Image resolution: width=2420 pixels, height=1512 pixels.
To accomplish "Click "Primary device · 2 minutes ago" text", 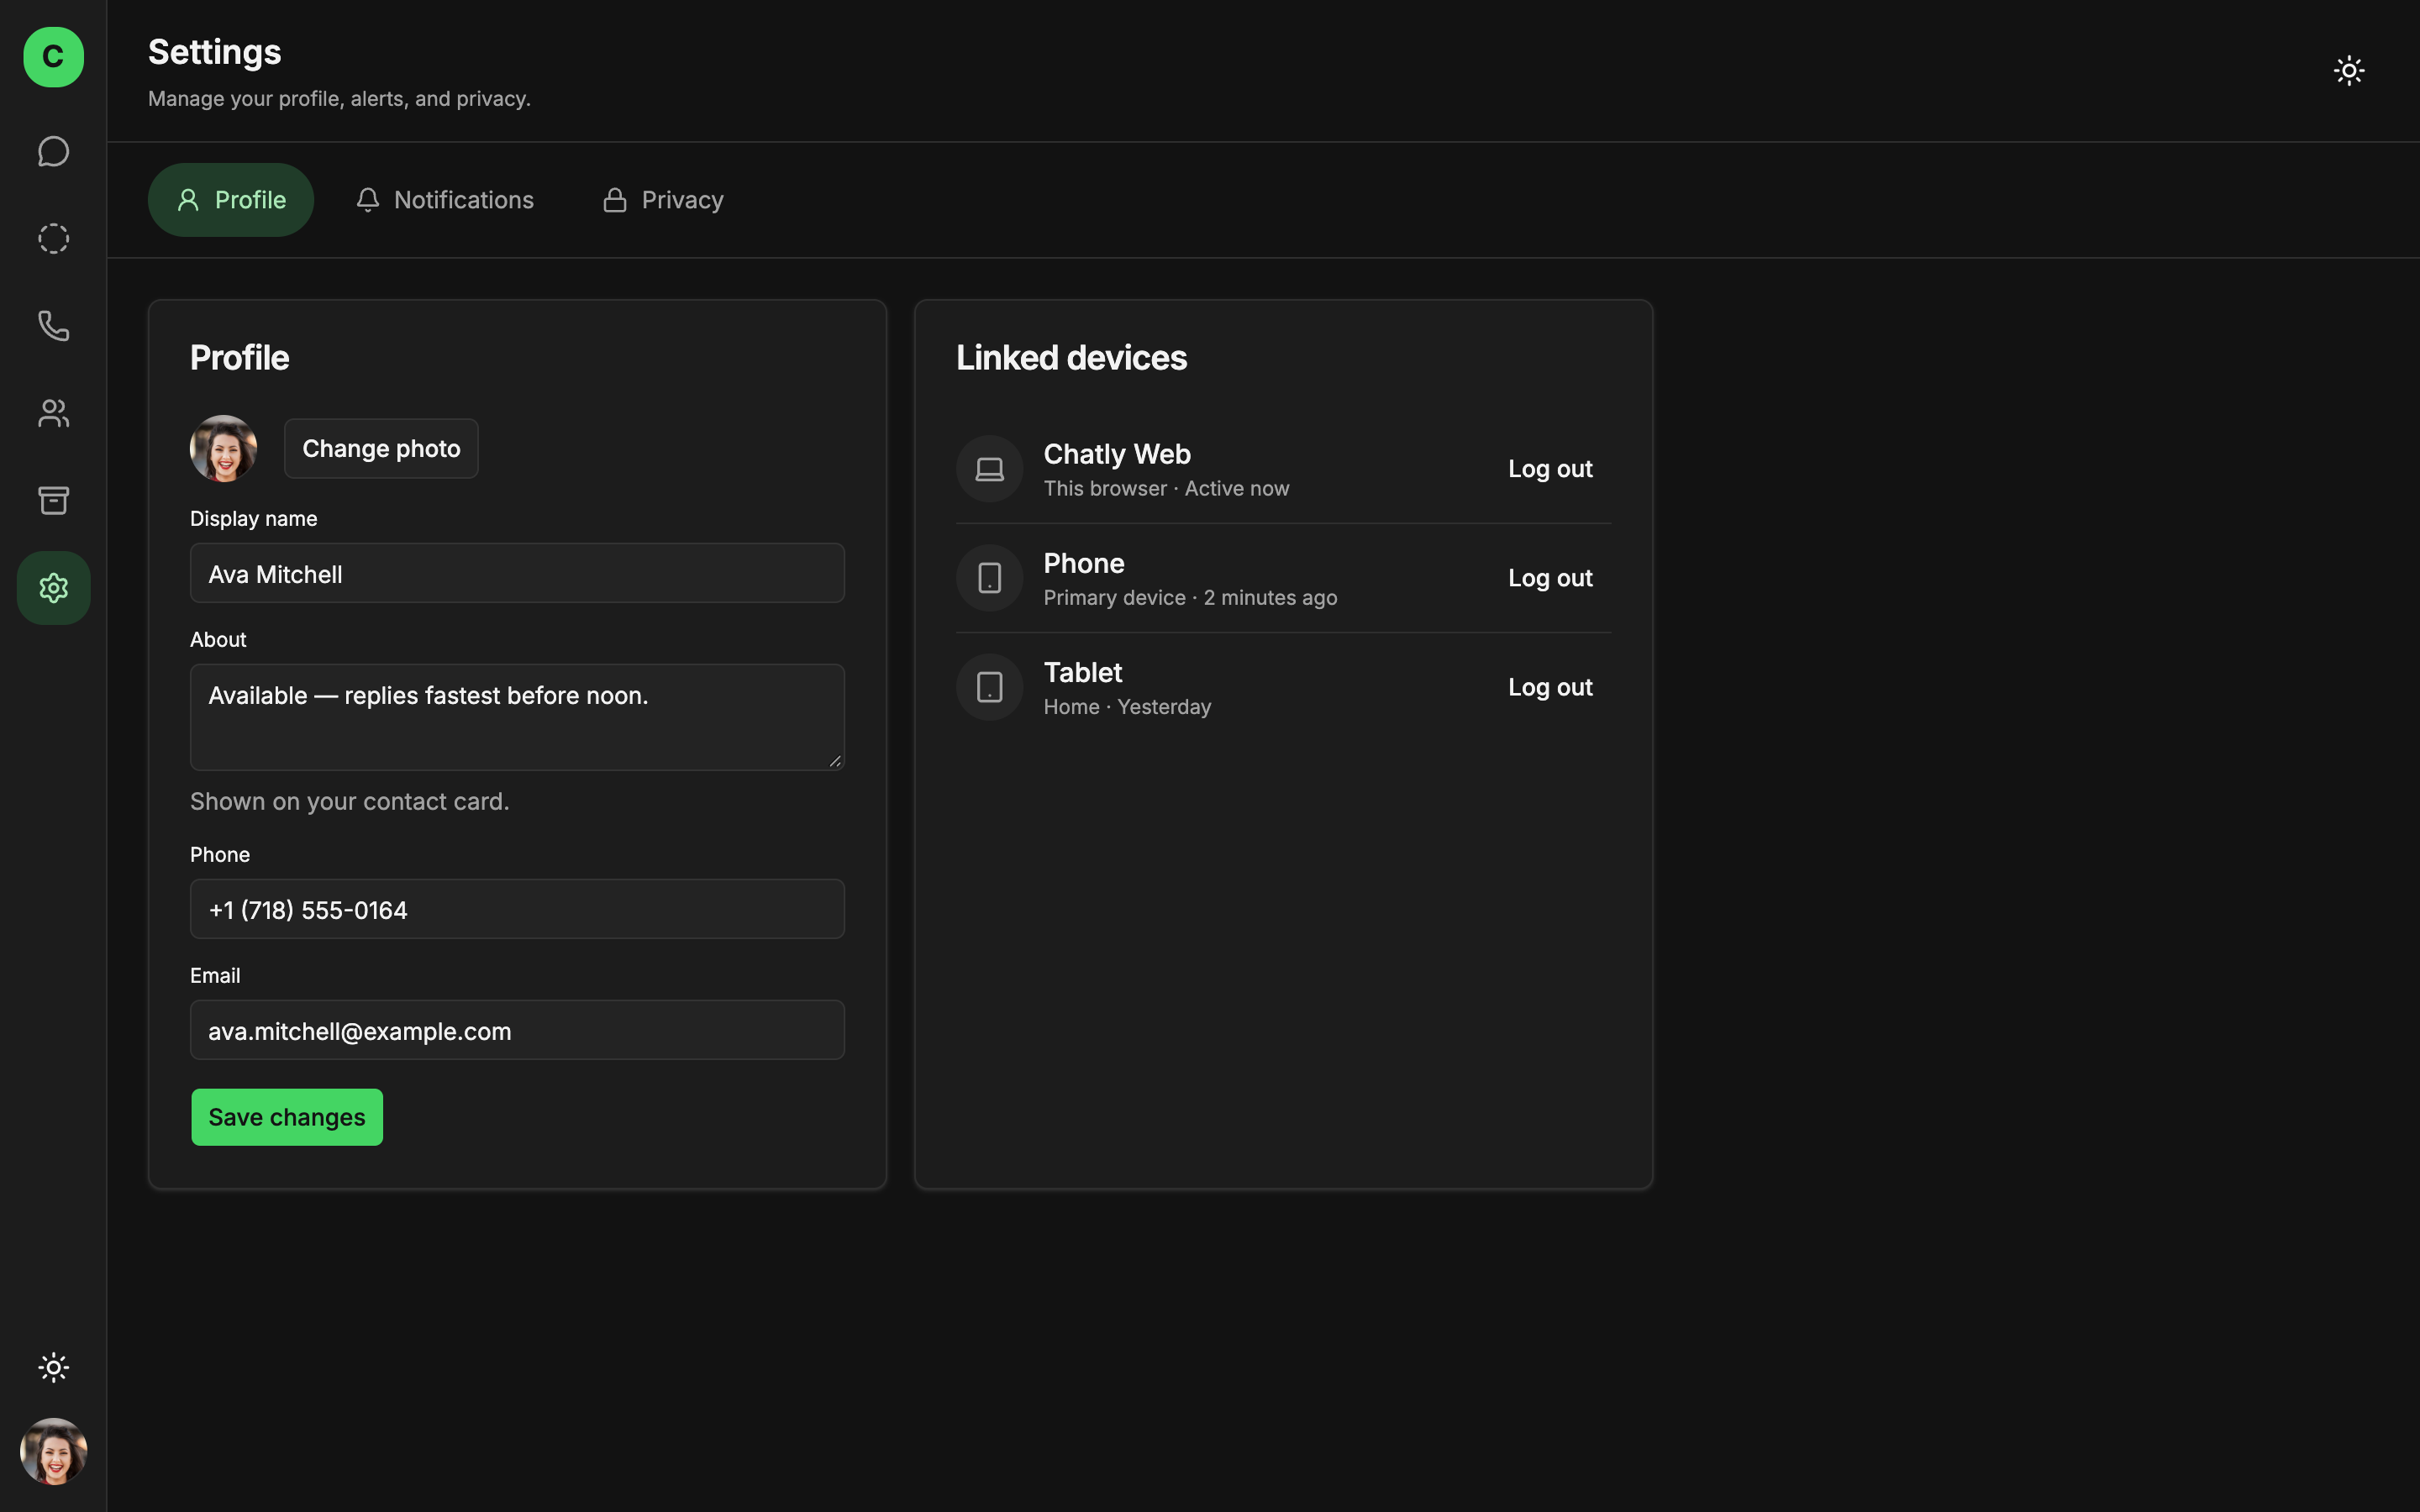I will (1190, 598).
